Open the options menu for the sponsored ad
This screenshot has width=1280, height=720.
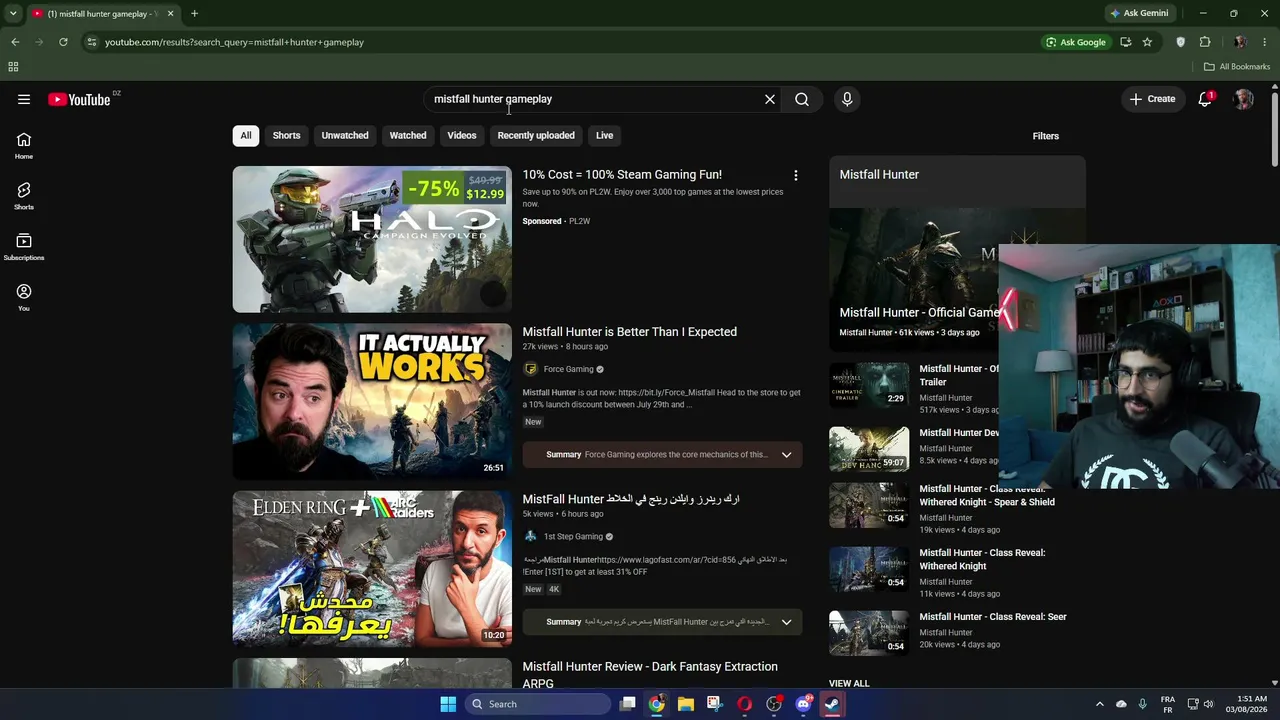[796, 175]
